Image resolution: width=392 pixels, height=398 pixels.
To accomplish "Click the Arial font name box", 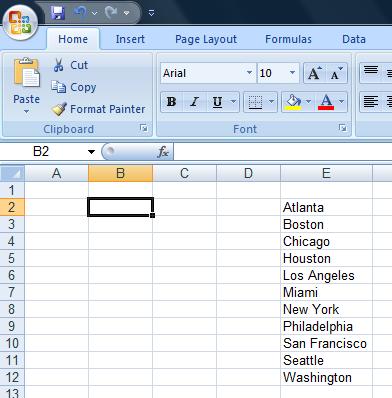I will 203,73.
